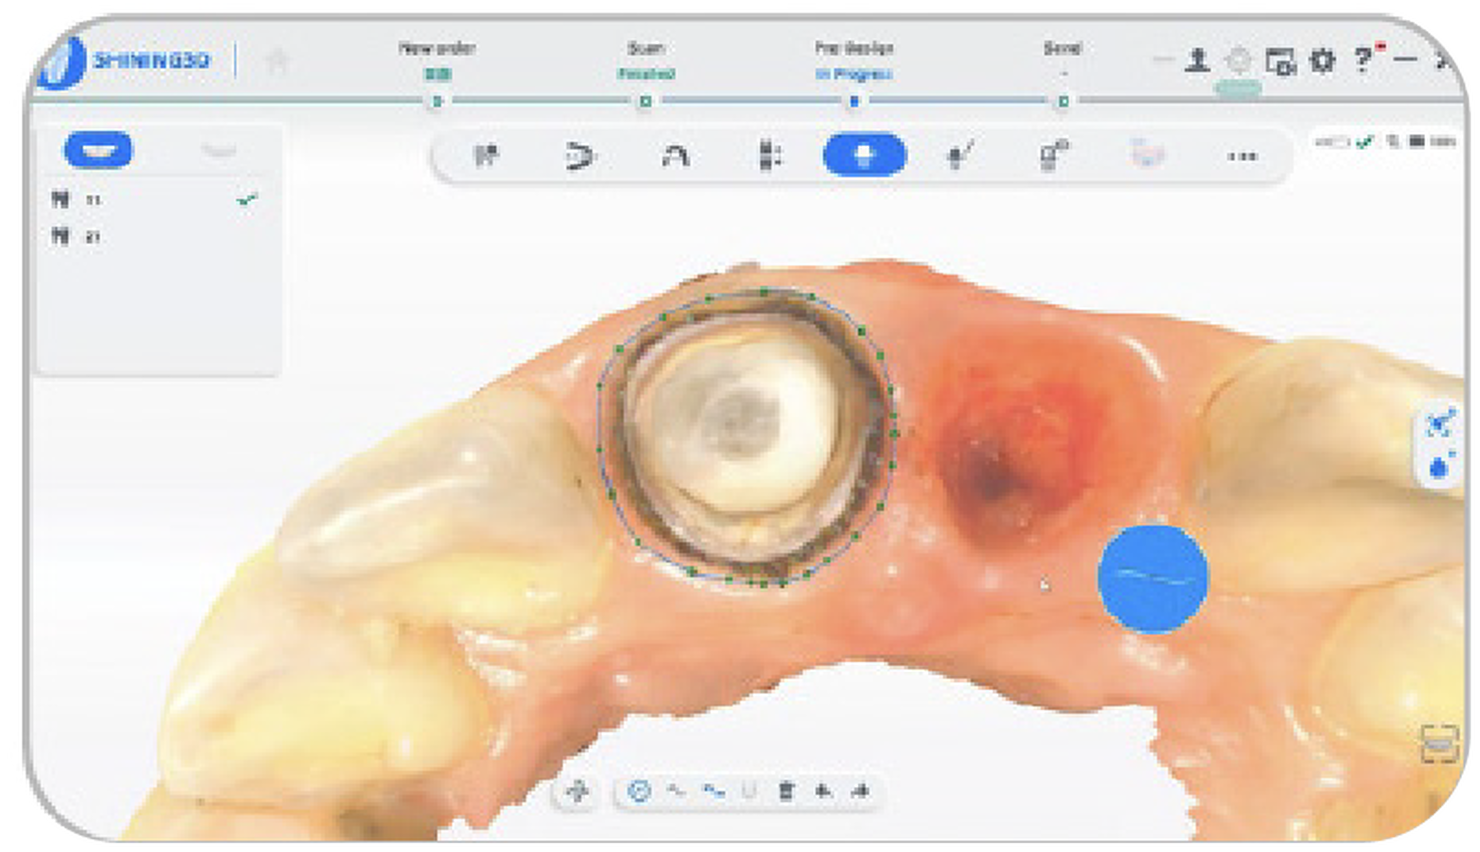
Task: Toggle the blue droplet icon on right edge
Action: pyautogui.click(x=1440, y=466)
